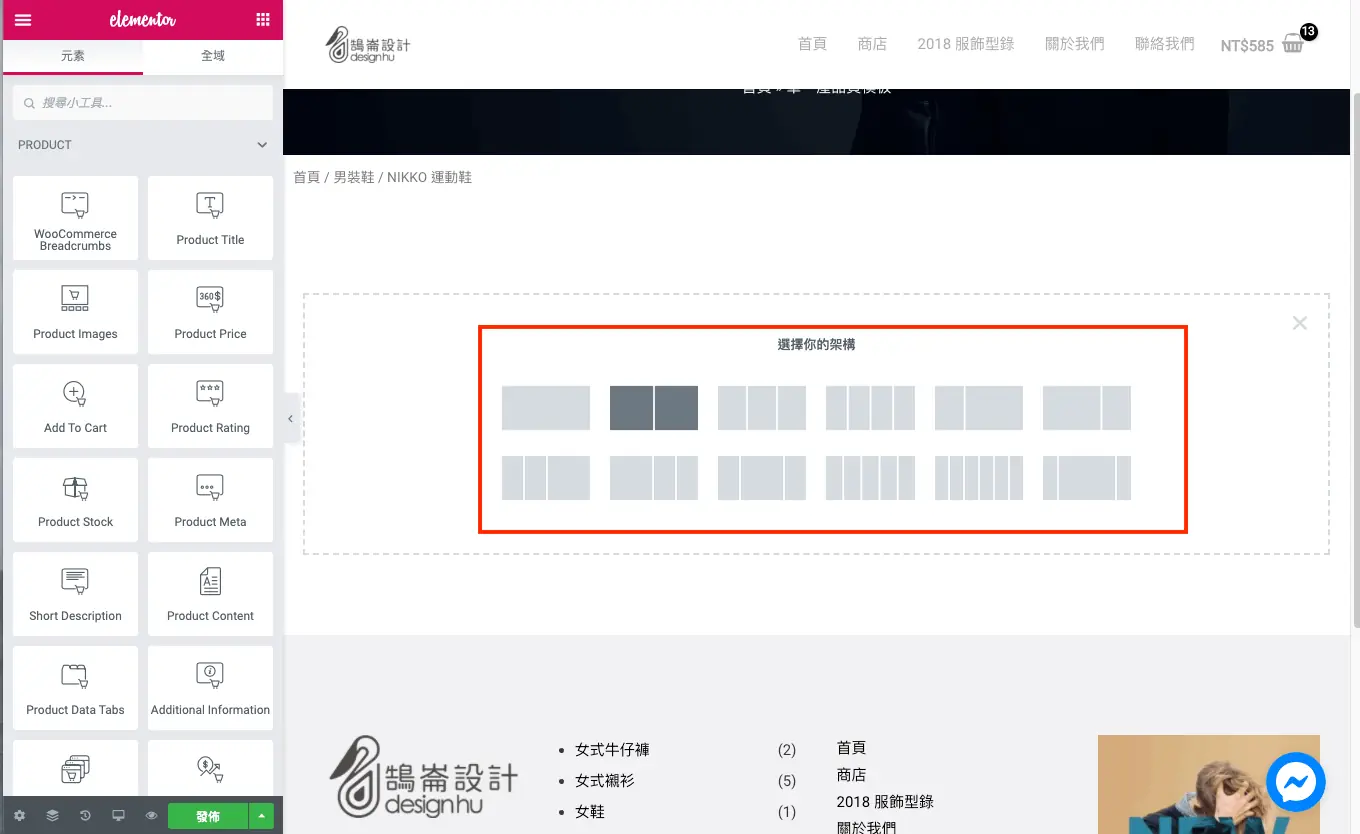Select the WooCommerce Breadcrumbs widget
This screenshot has width=1360, height=834.
75,218
